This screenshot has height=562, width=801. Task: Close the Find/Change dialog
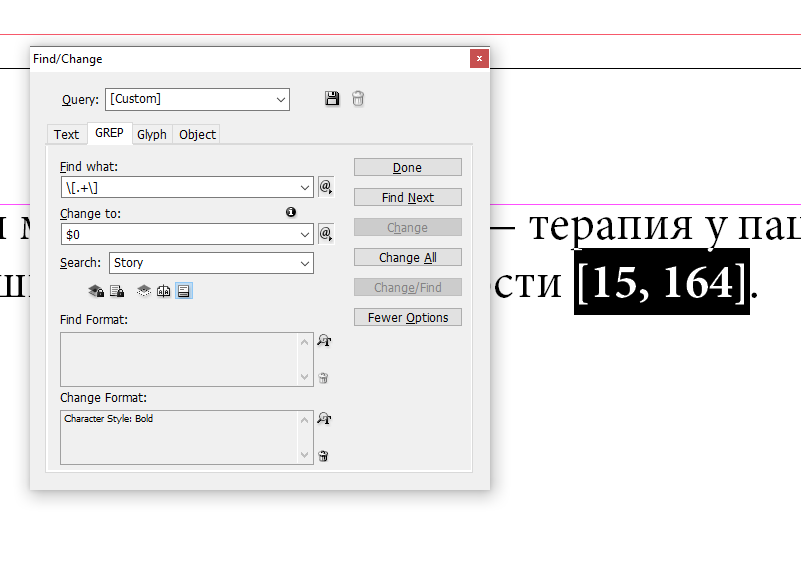tap(479, 58)
